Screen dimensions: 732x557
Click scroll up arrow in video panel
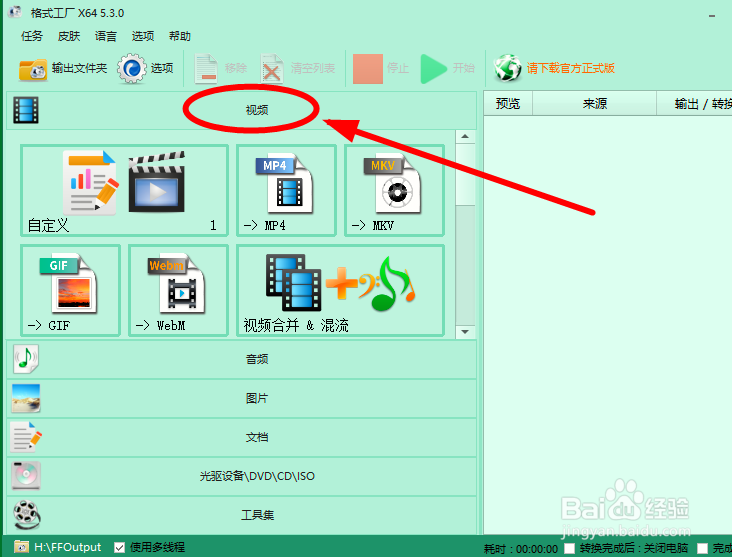[x=465, y=136]
